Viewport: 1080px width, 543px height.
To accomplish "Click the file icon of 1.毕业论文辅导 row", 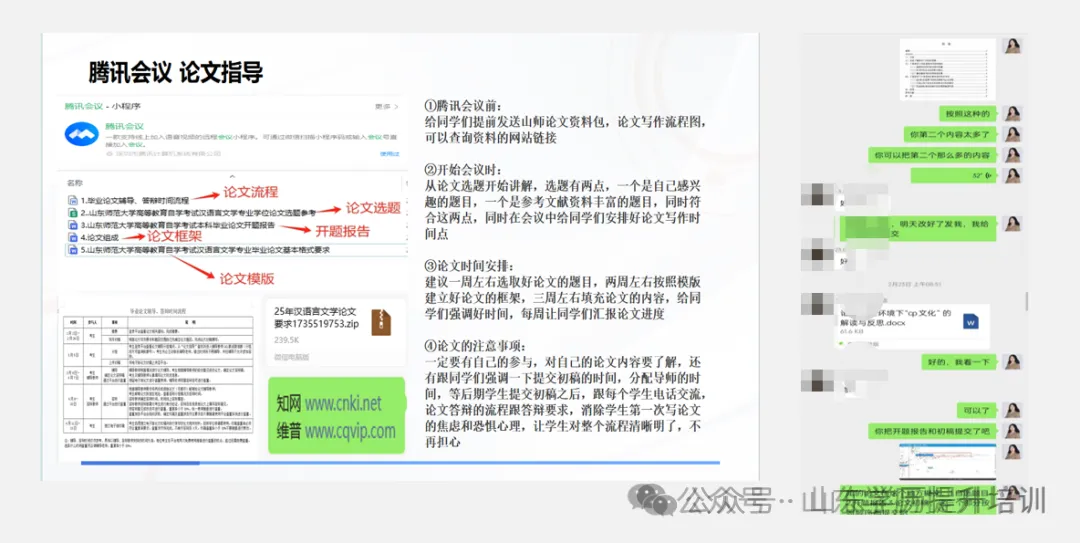I will 73,201.
